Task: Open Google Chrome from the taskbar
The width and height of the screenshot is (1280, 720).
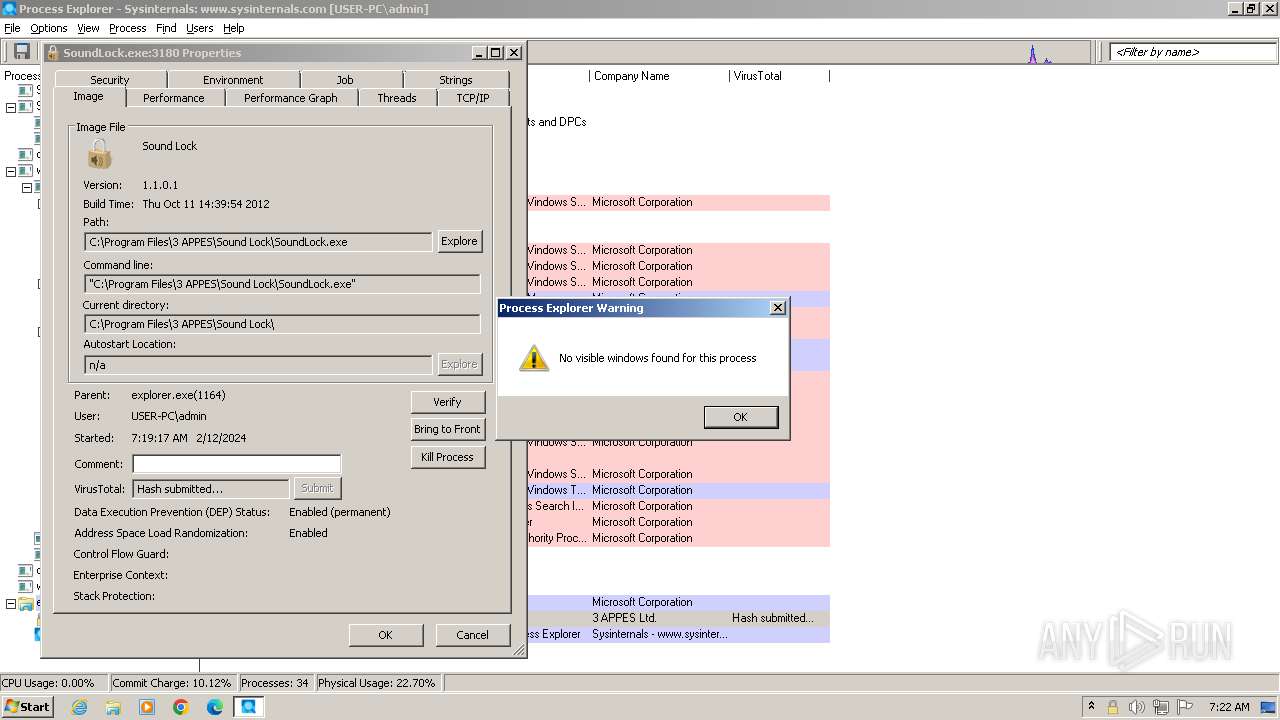Action: point(181,707)
